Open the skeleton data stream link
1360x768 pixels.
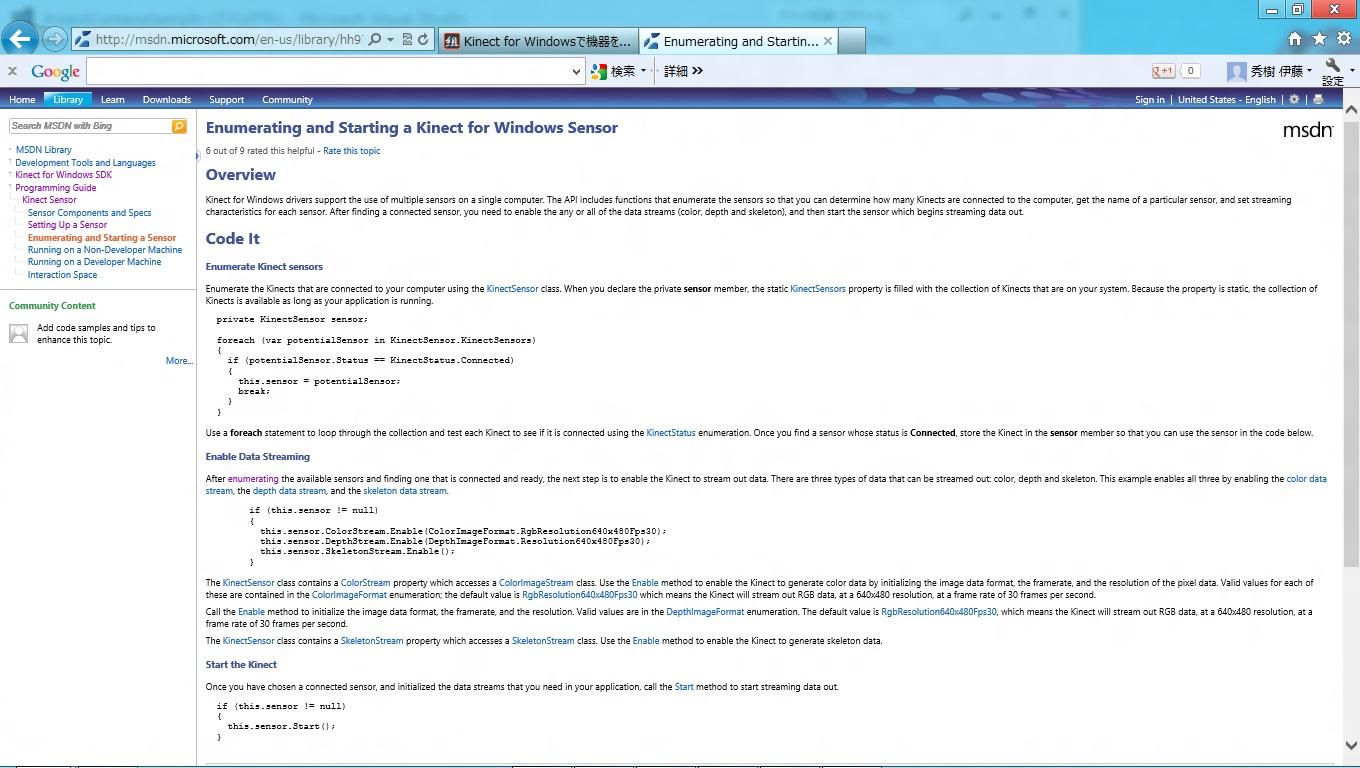coord(405,491)
